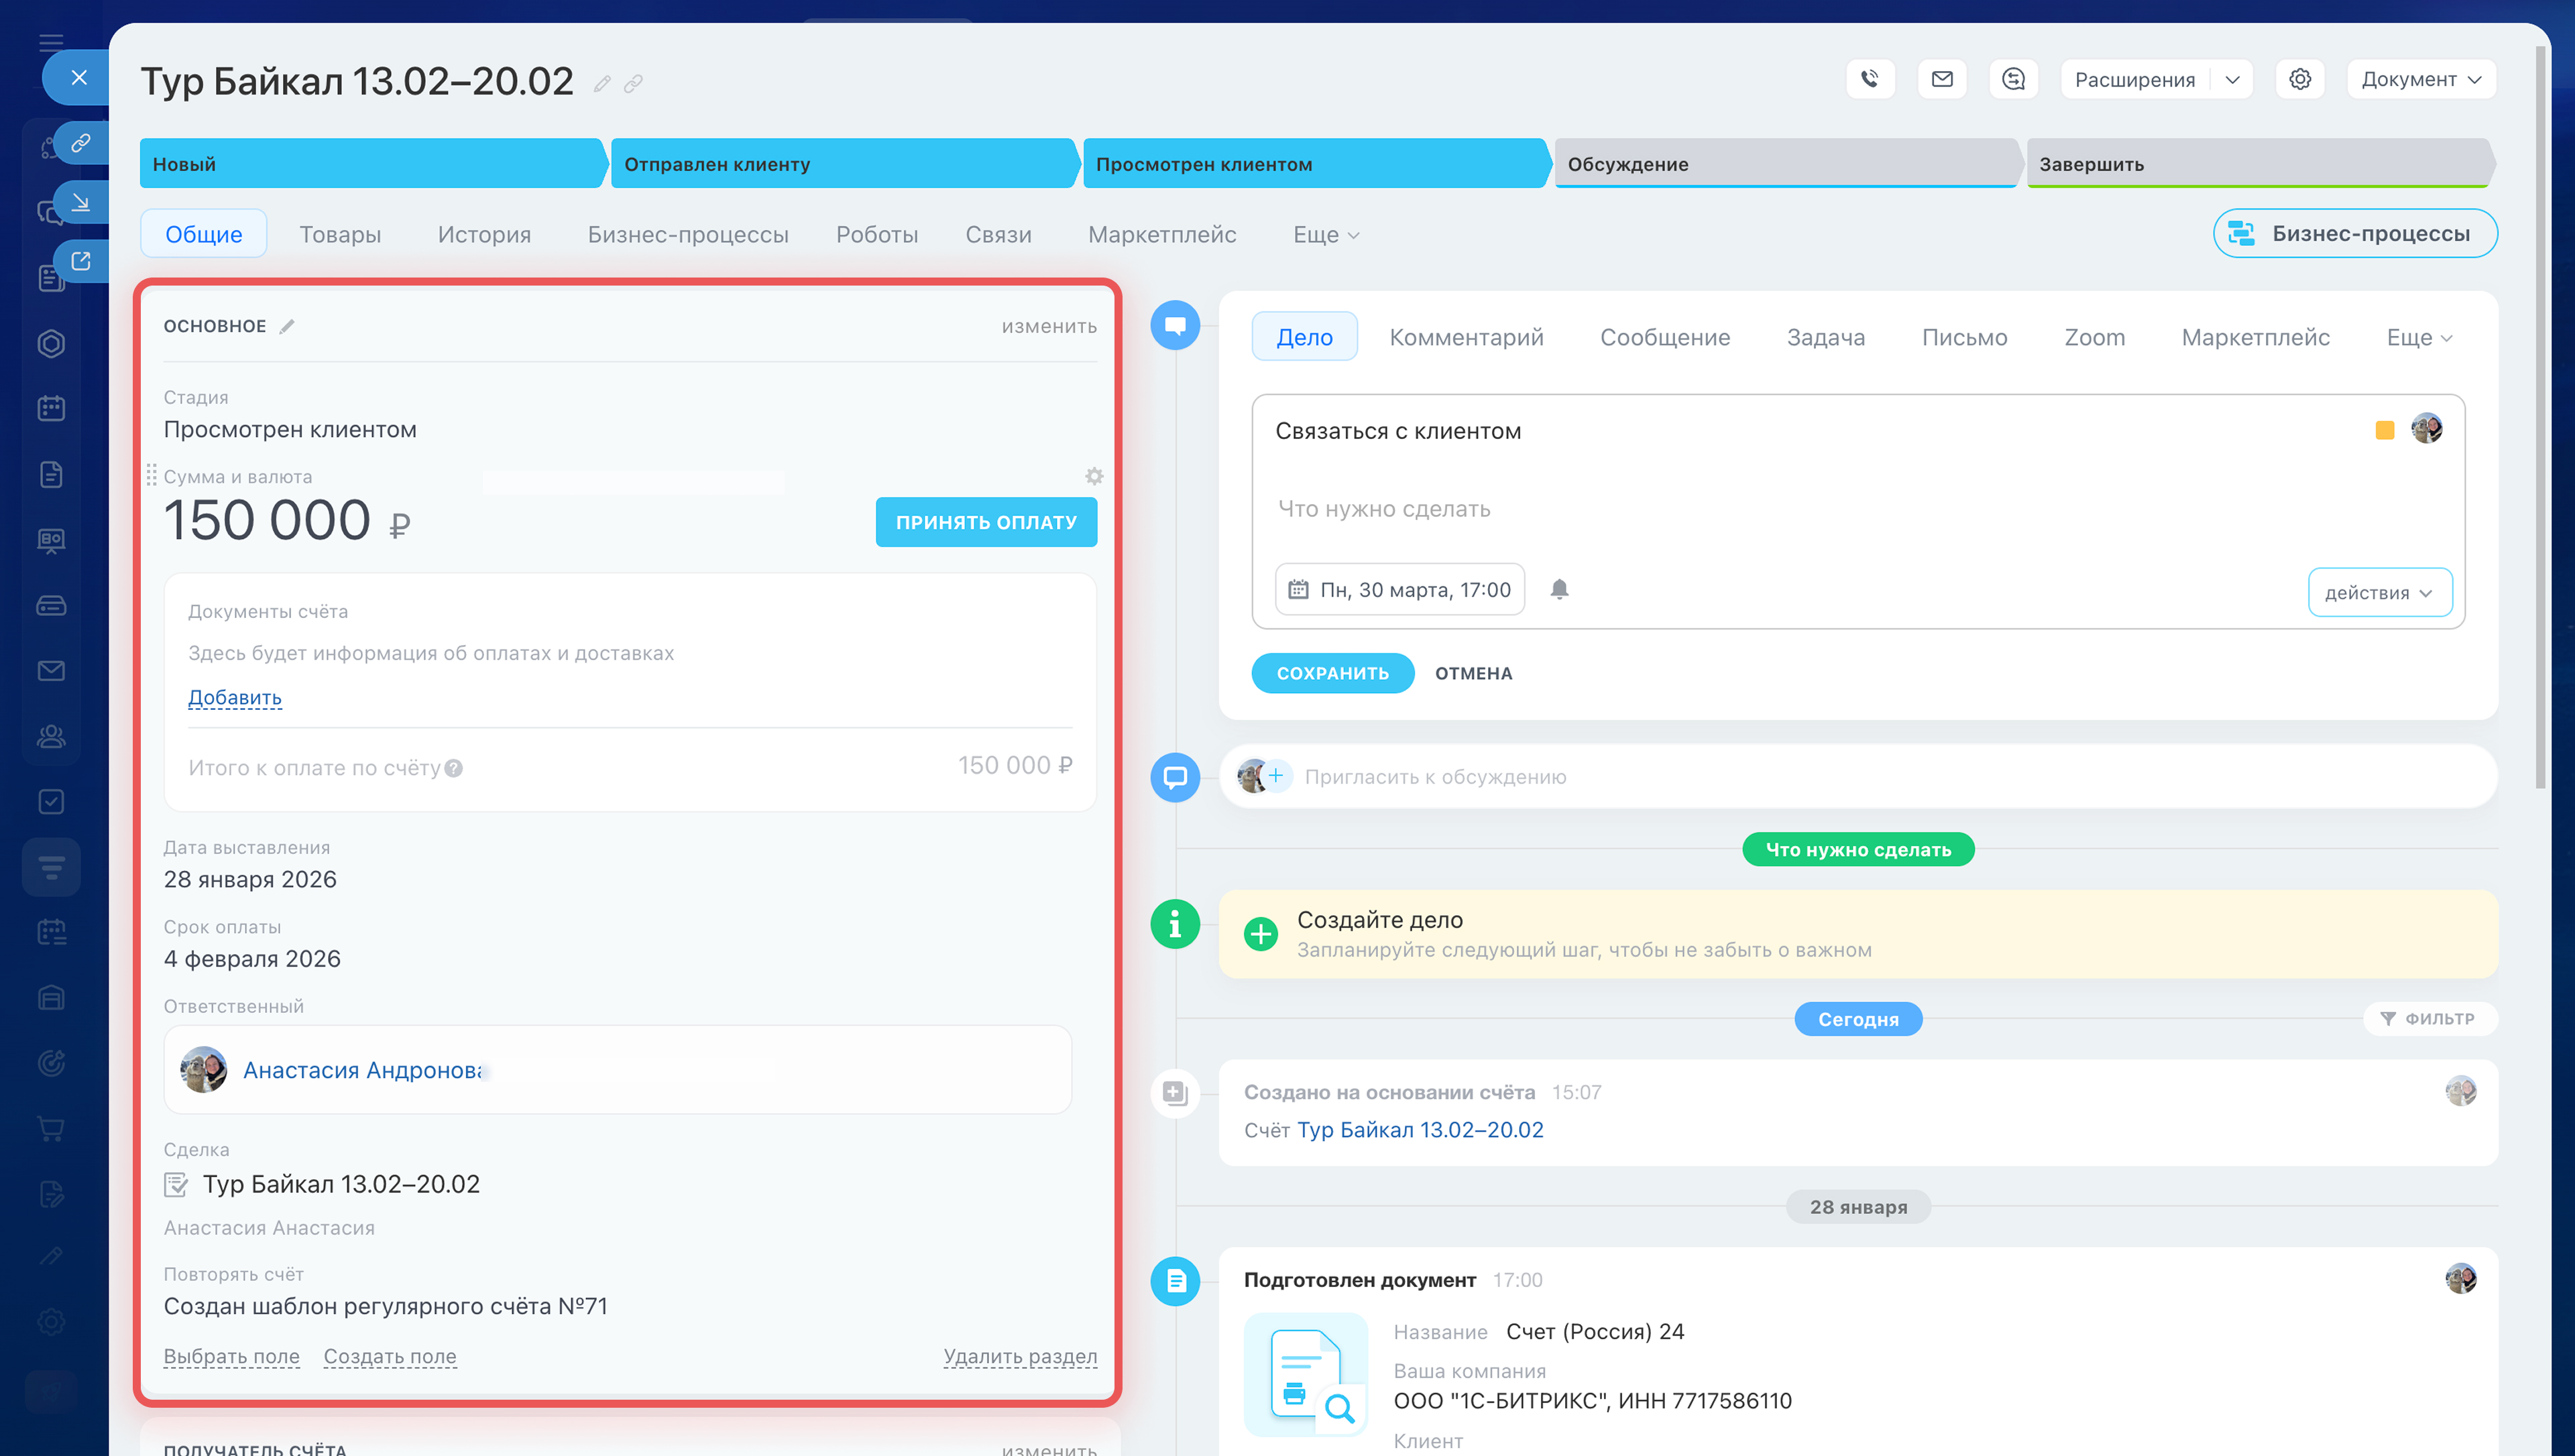
Task: Click pencil icon beside invoice title
Action: (601, 84)
